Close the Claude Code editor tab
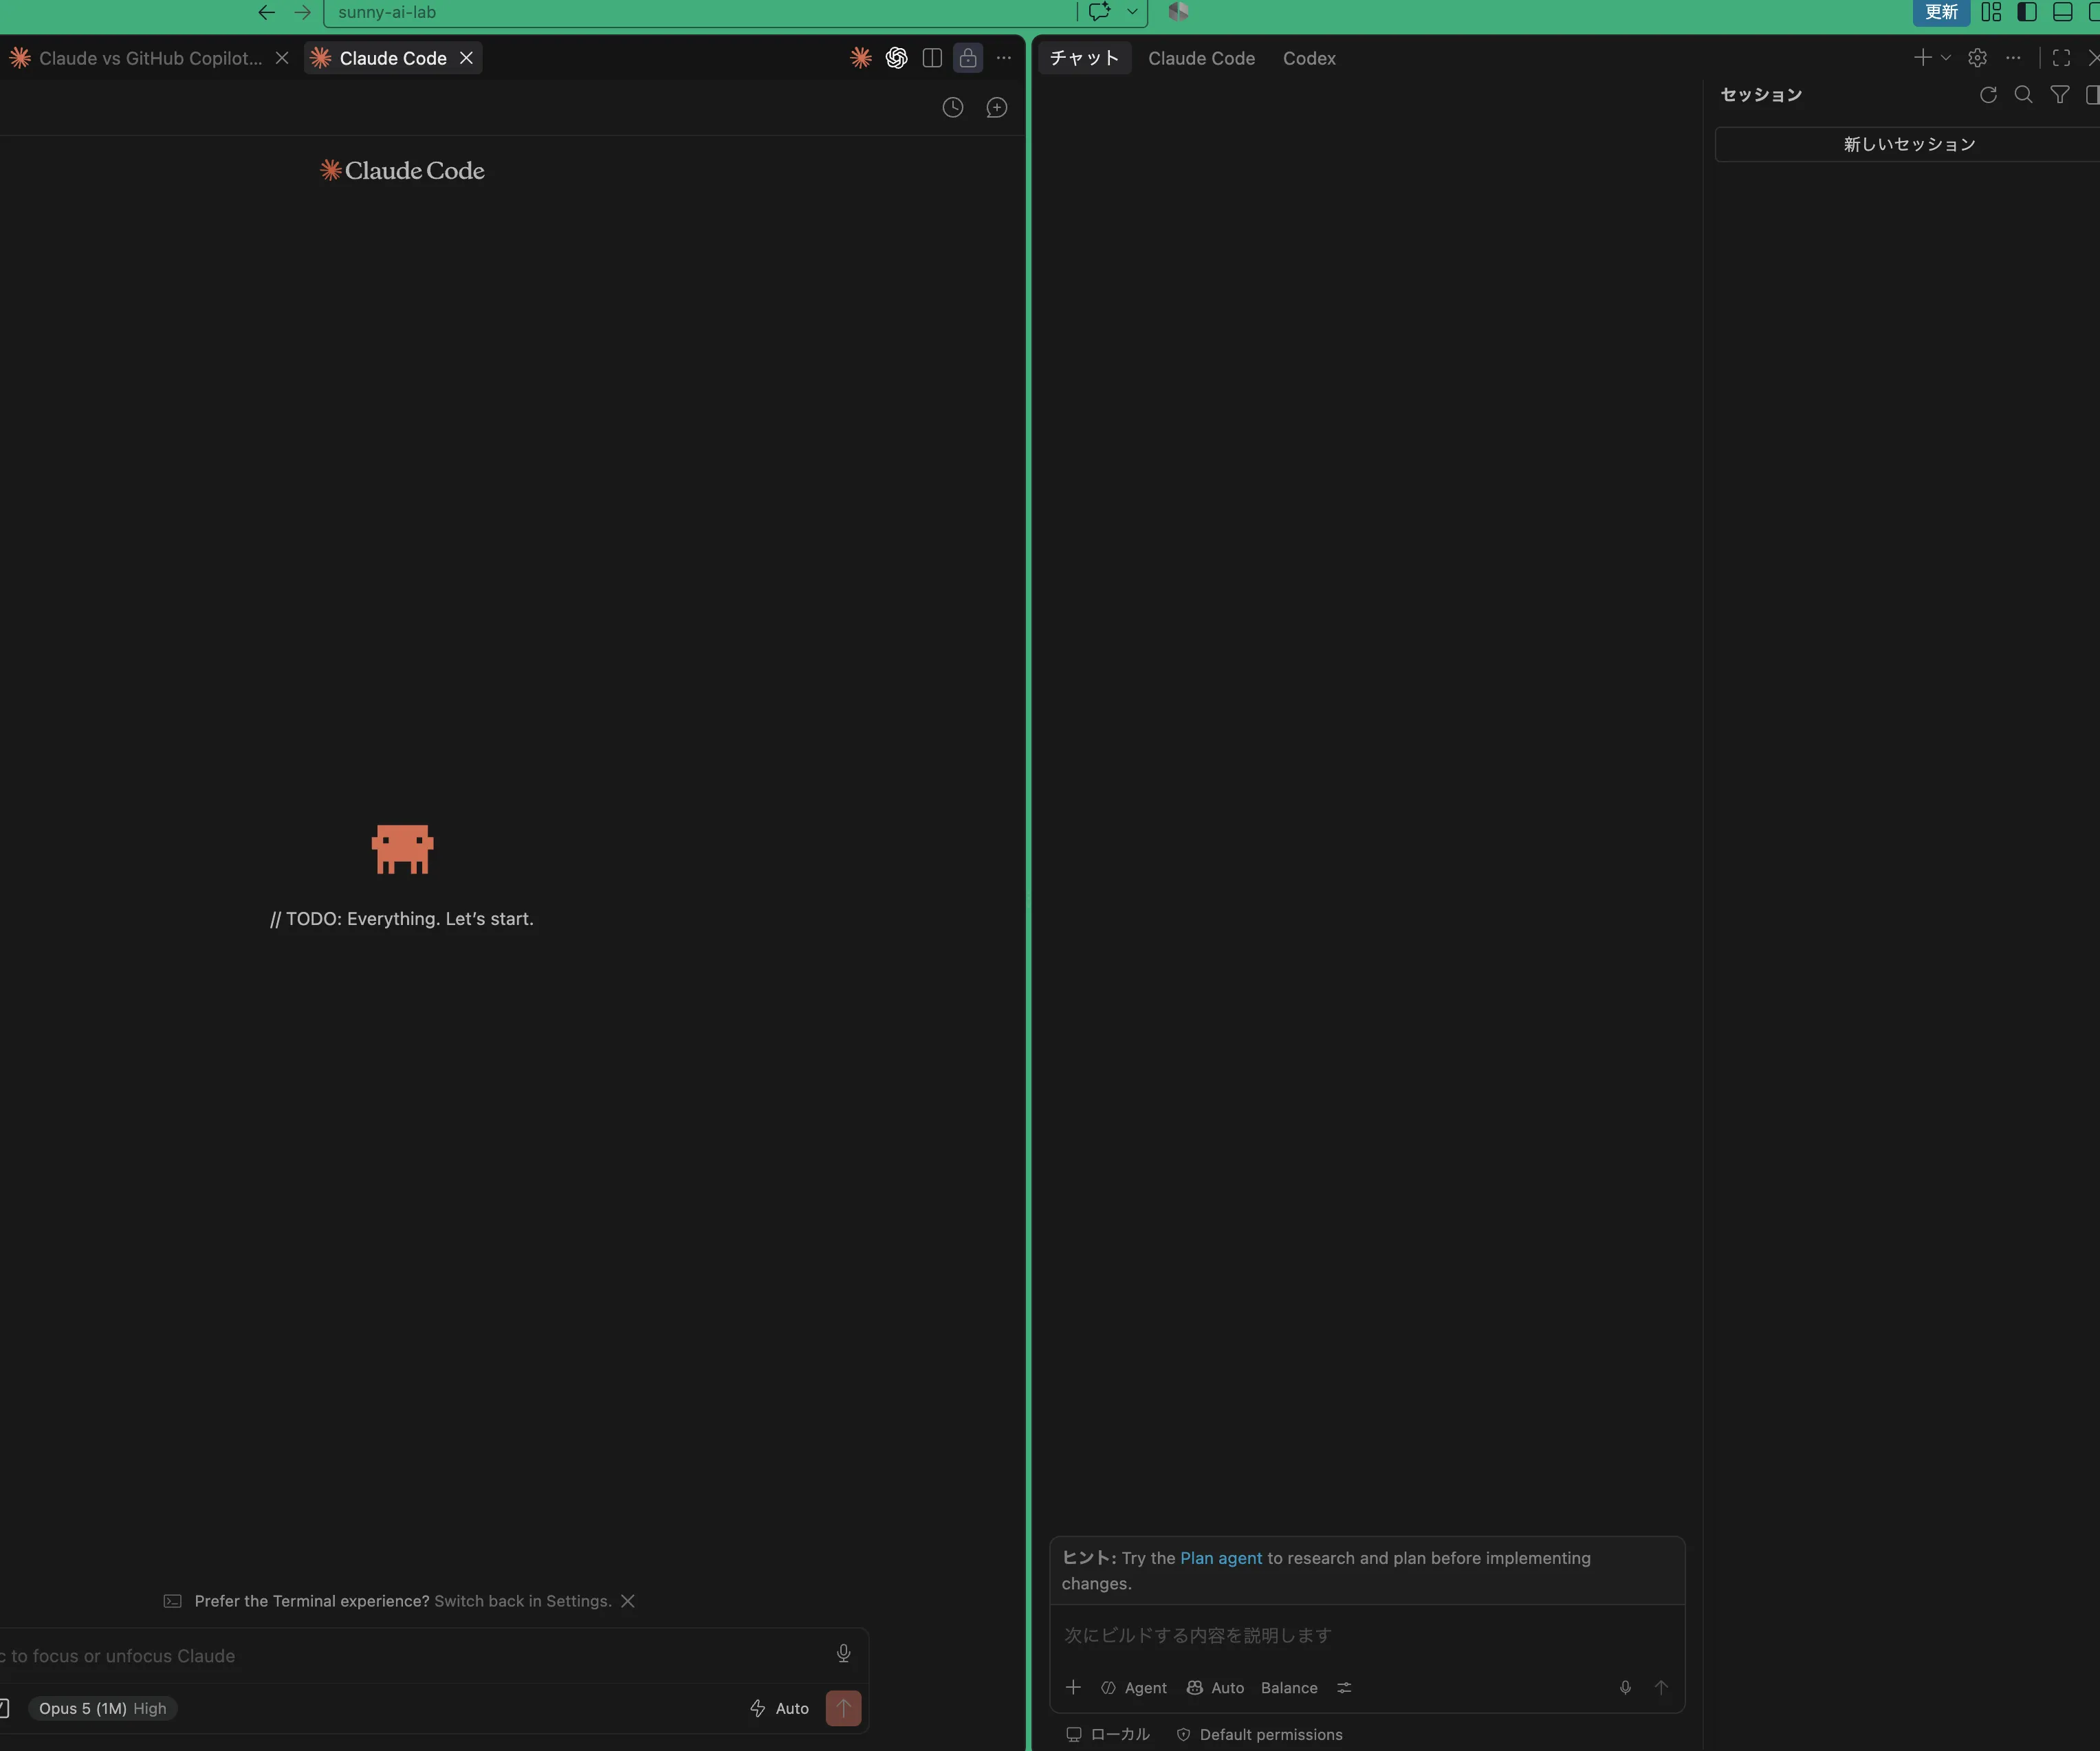2100x1751 pixels. pyautogui.click(x=466, y=58)
